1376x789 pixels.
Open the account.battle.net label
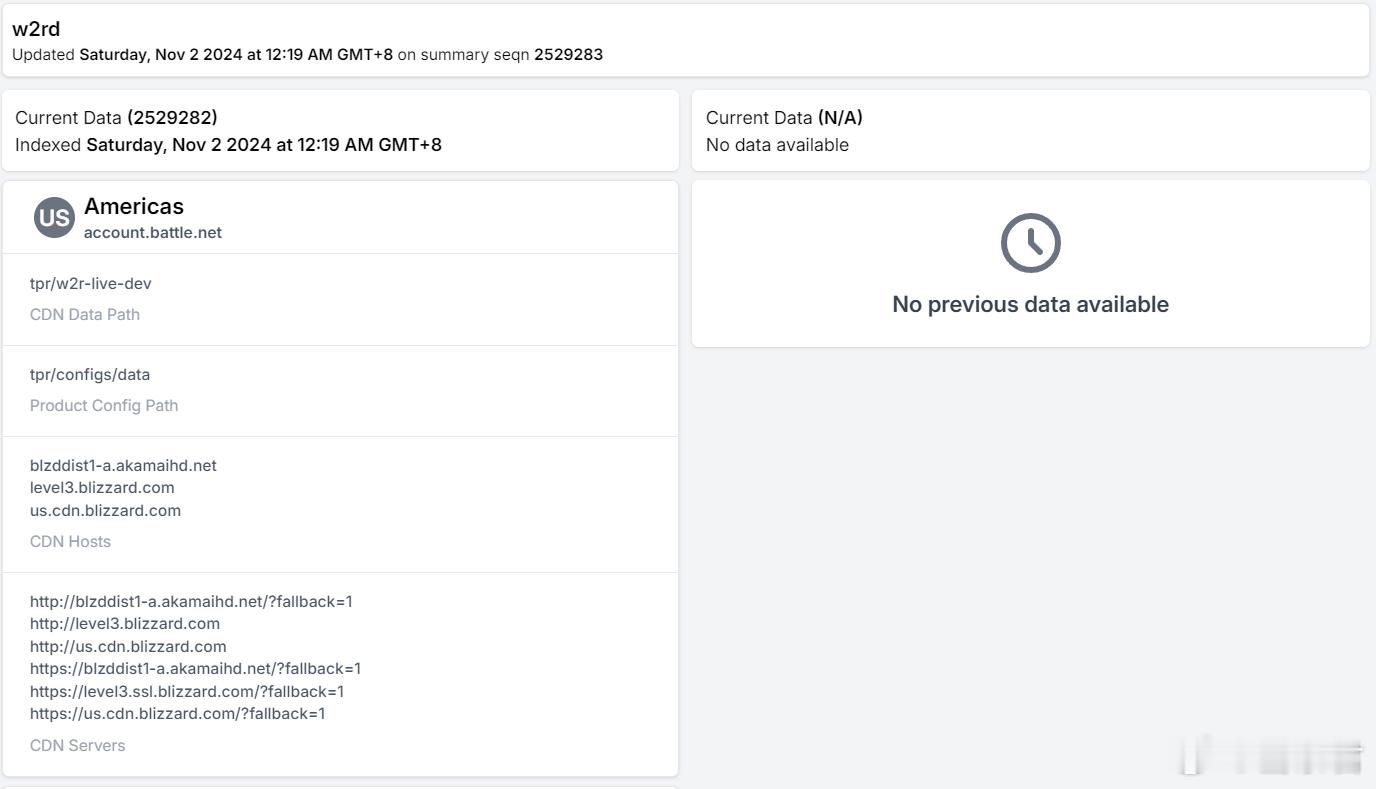[153, 232]
